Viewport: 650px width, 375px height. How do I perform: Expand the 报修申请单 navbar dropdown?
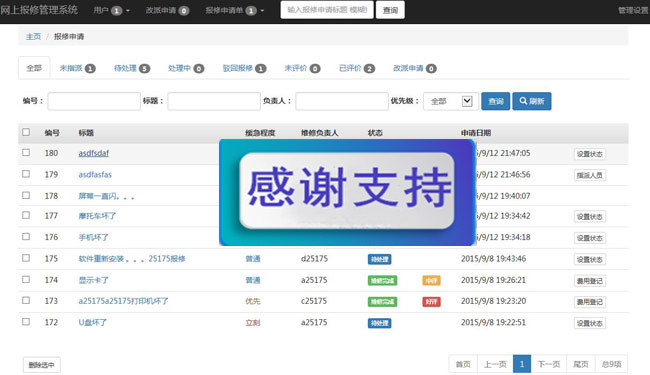click(x=235, y=10)
